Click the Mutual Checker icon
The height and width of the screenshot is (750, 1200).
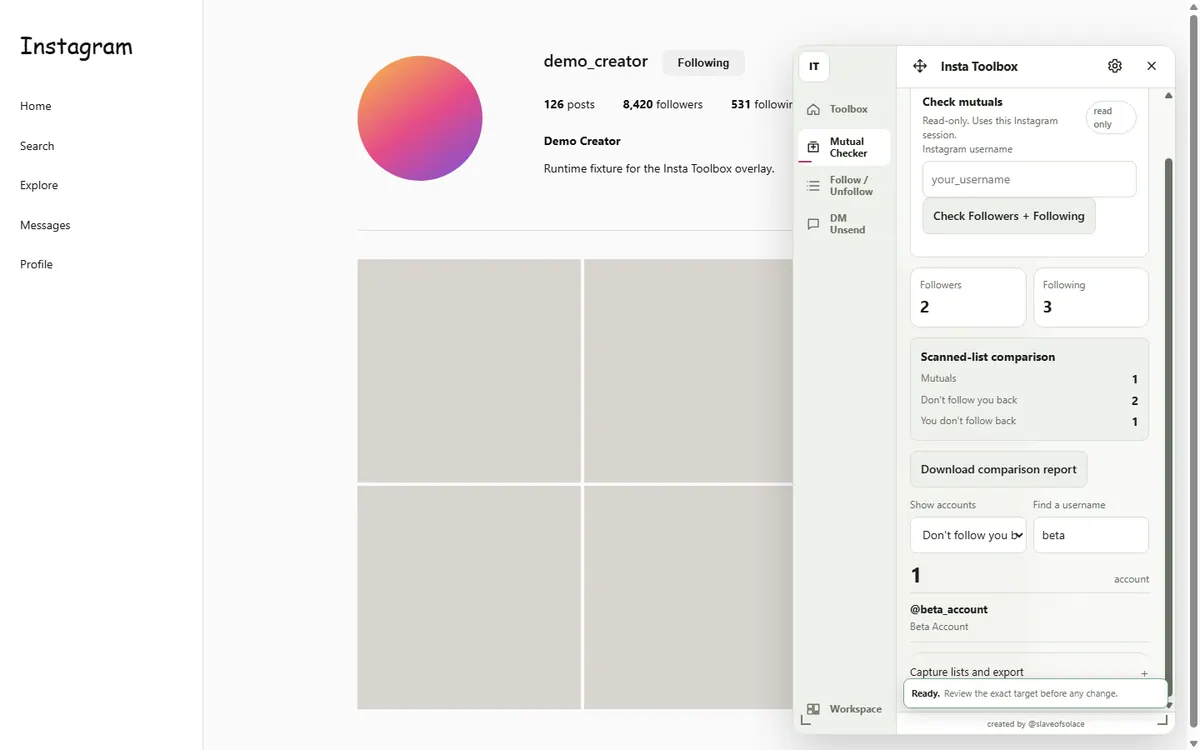tap(813, 147)
